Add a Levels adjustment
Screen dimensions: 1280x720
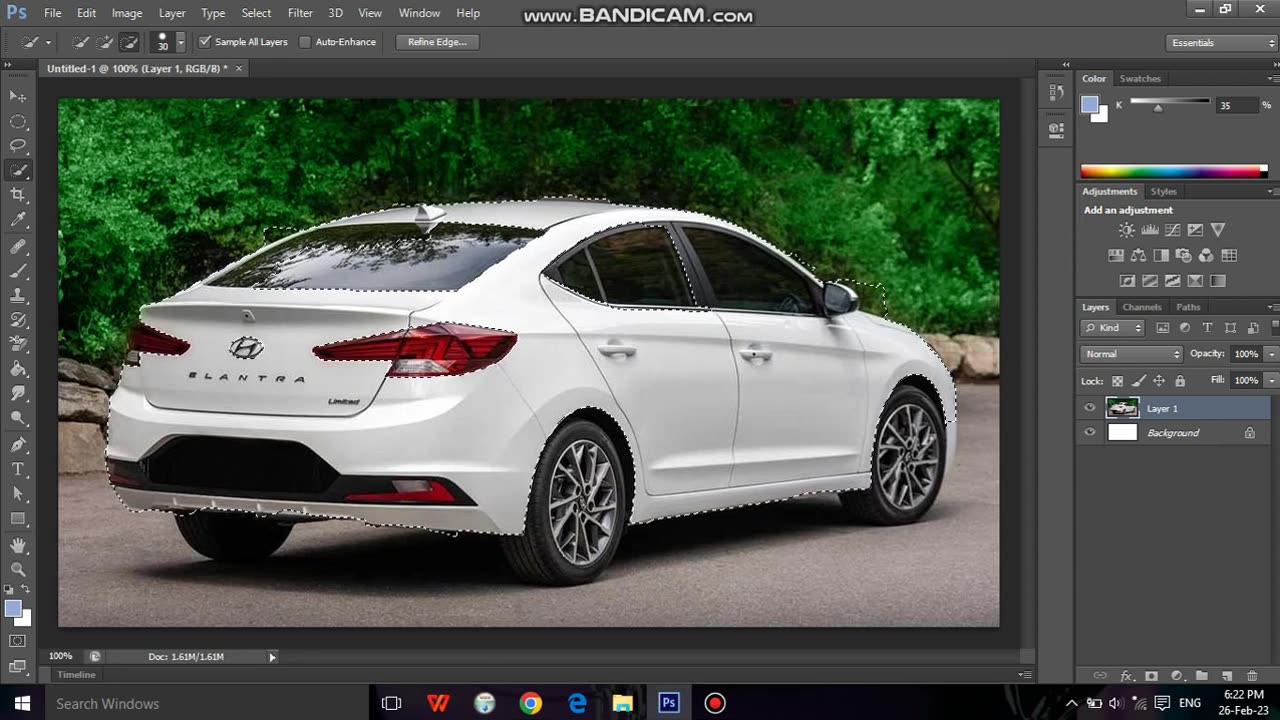[1150, 230]
